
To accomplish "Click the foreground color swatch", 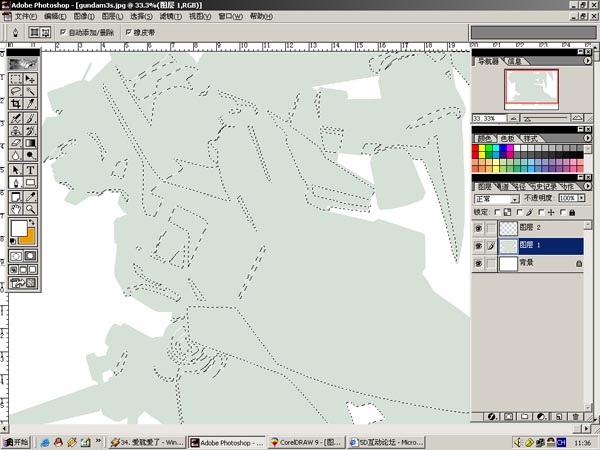I will (18, 228).
